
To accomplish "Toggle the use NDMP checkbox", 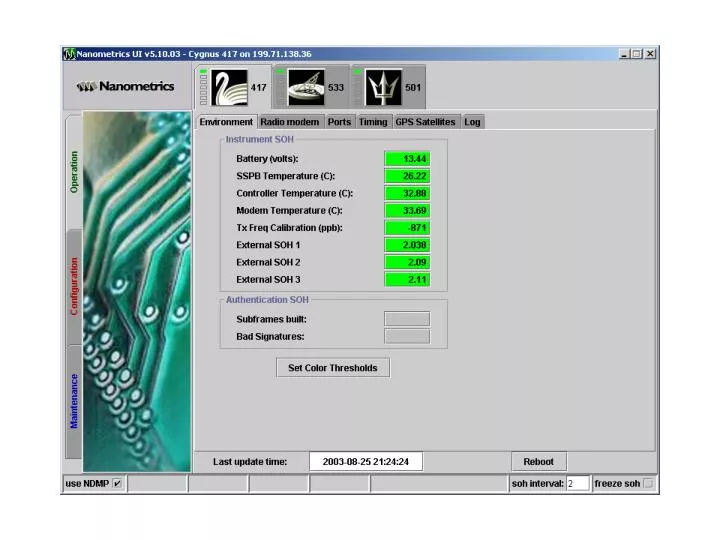I will [x=118, y=484].
